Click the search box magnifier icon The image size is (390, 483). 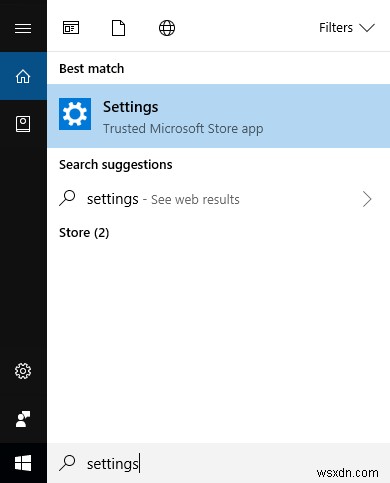67,463
